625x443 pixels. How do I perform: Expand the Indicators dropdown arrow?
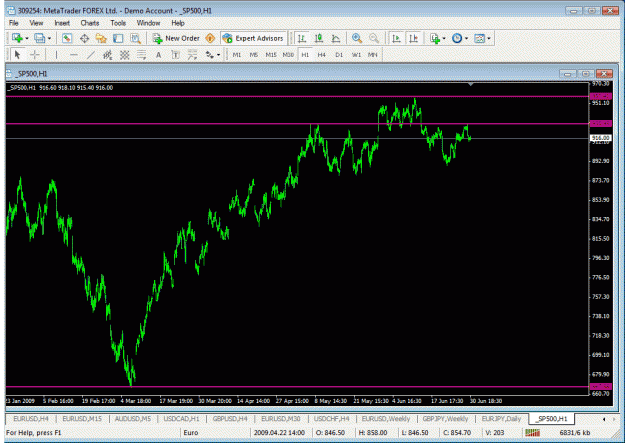444,39
